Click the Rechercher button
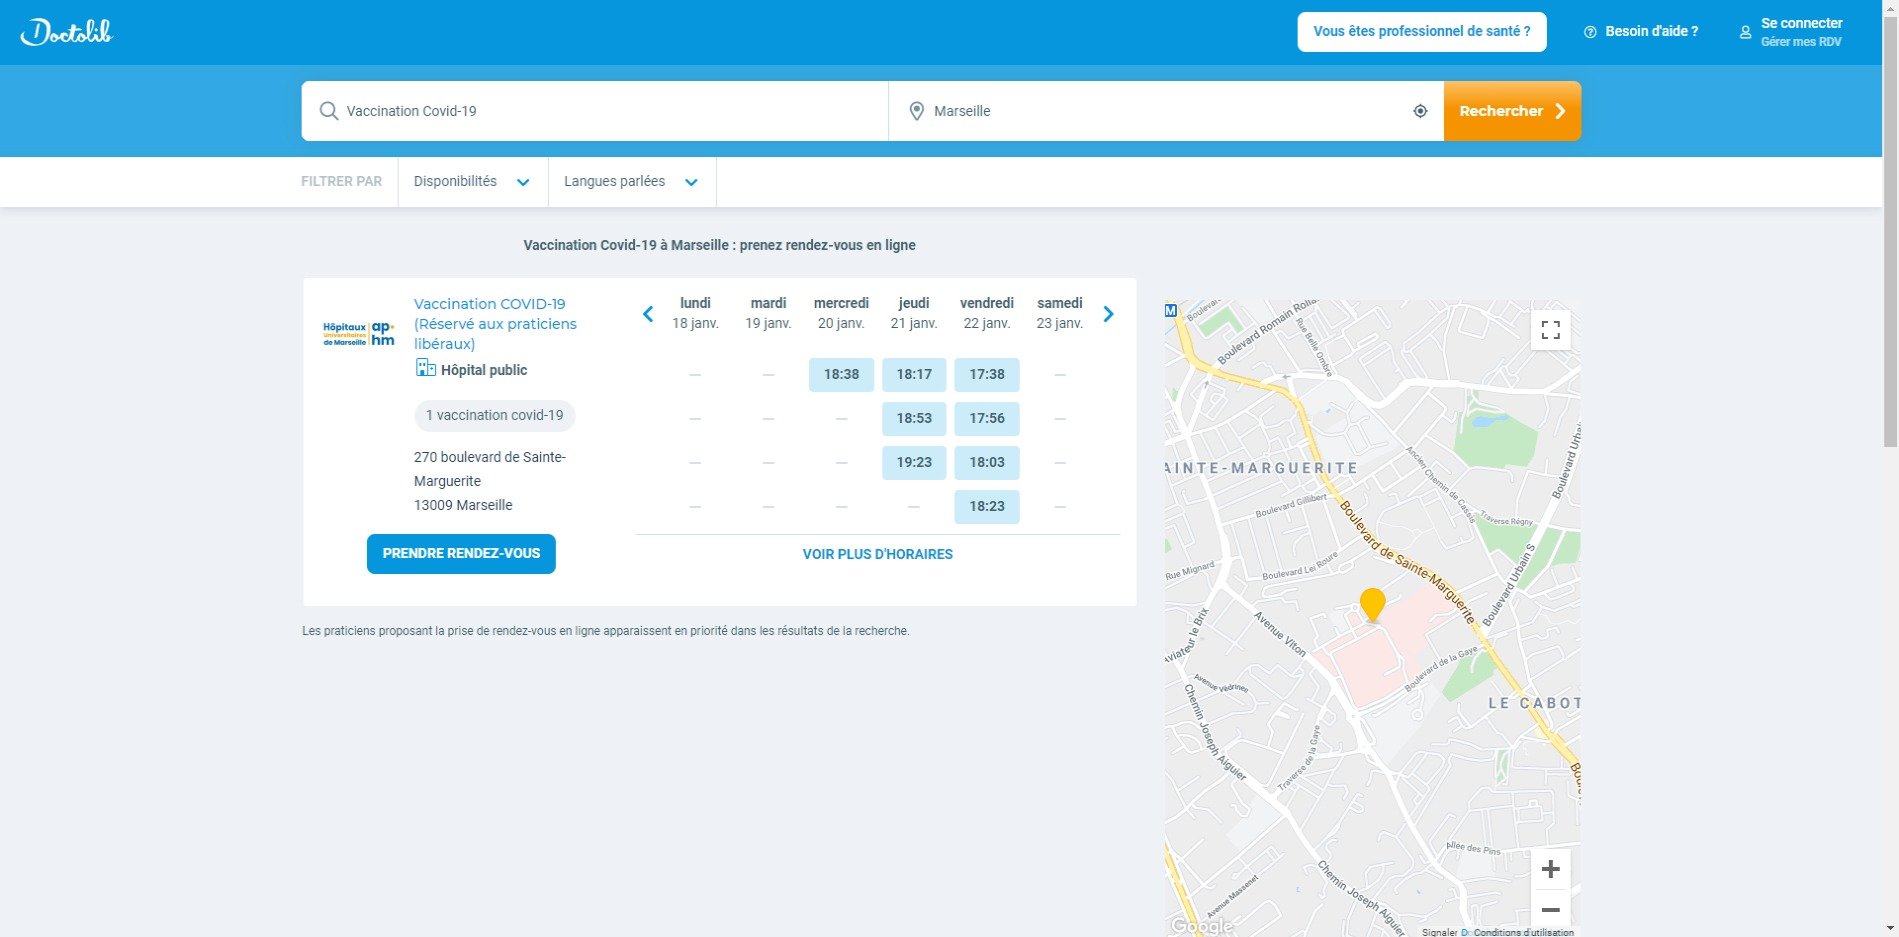 (x=1512, y=111)
